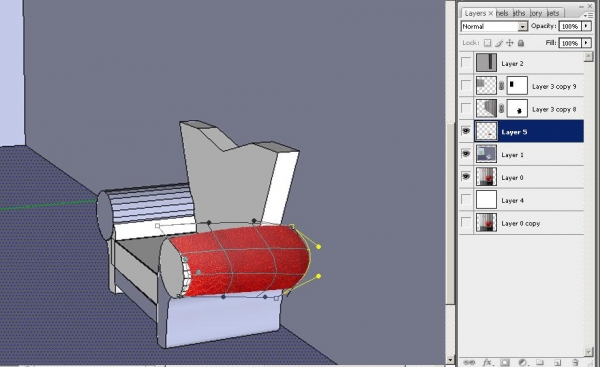This screenshot has height=367, width=600.
Task: Select Layer 3 copy 8 by name
Action: pos(554,109)
